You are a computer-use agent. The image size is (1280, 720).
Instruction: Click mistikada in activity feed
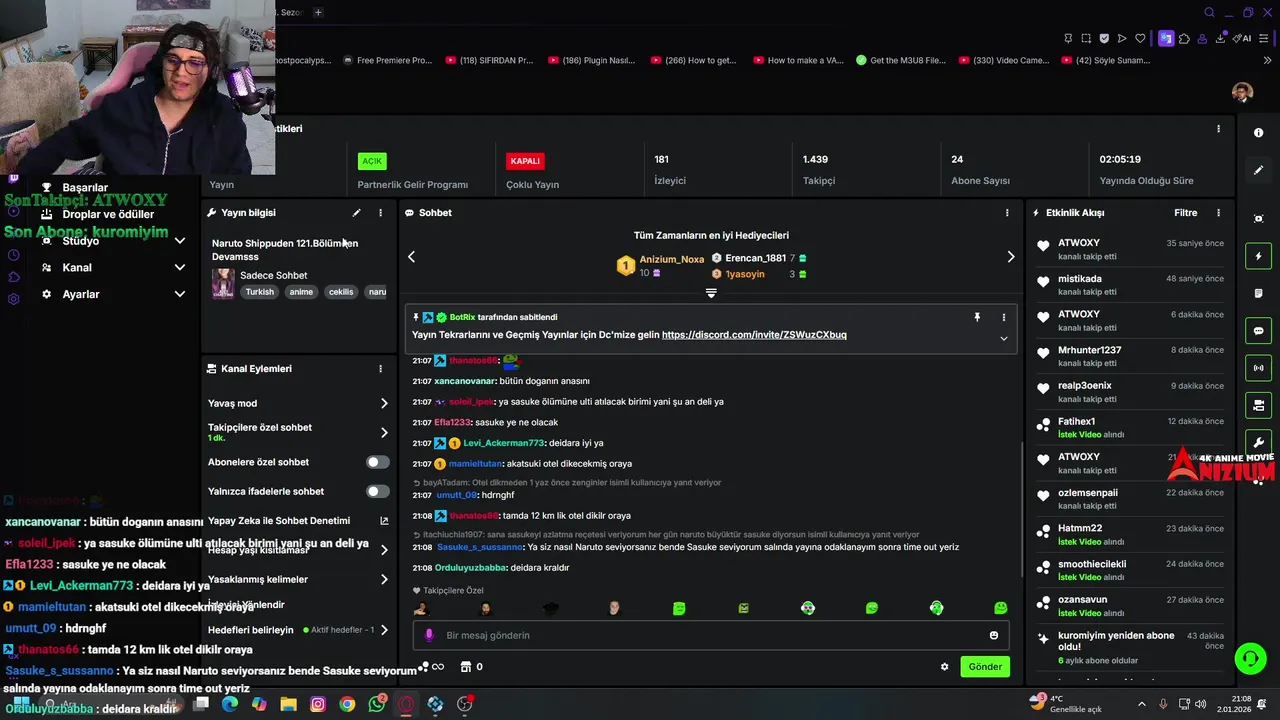1080,279
